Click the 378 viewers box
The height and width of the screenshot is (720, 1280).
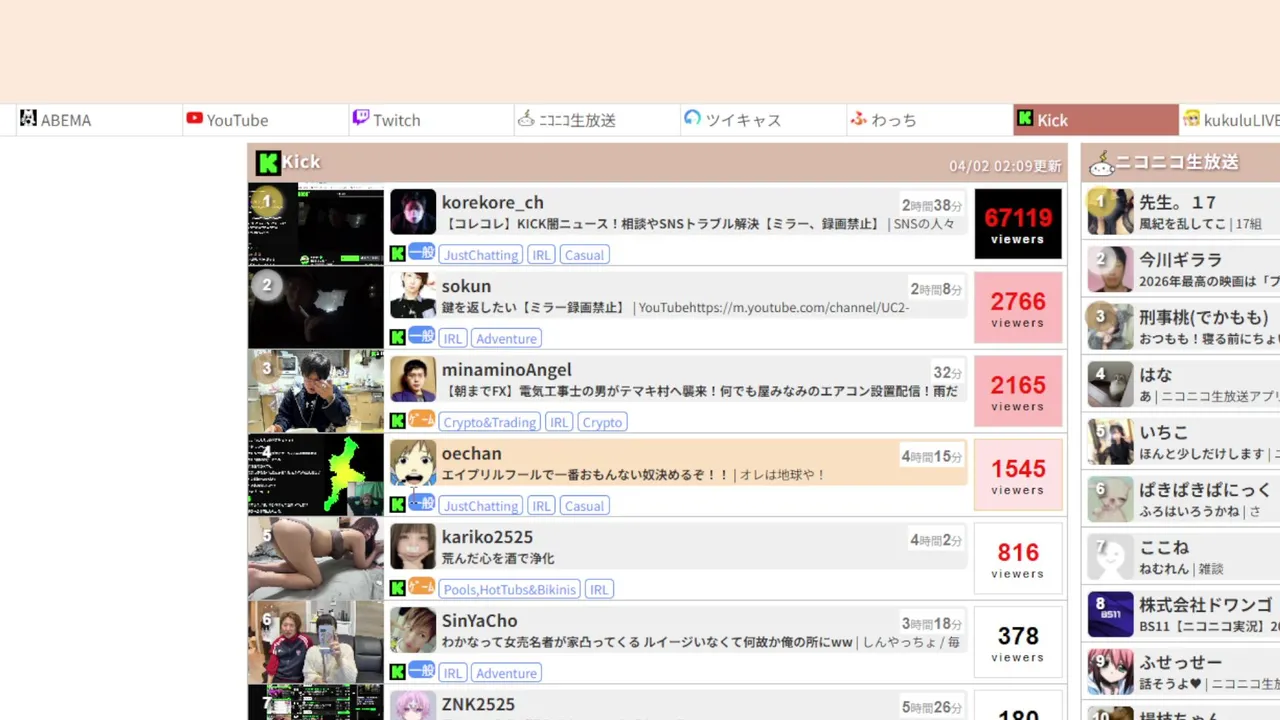(1018, 642)
